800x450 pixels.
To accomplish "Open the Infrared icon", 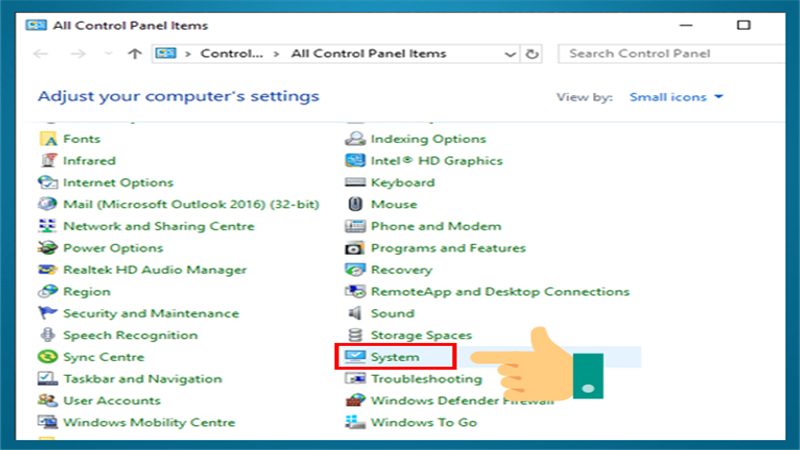I will (48, 161).
